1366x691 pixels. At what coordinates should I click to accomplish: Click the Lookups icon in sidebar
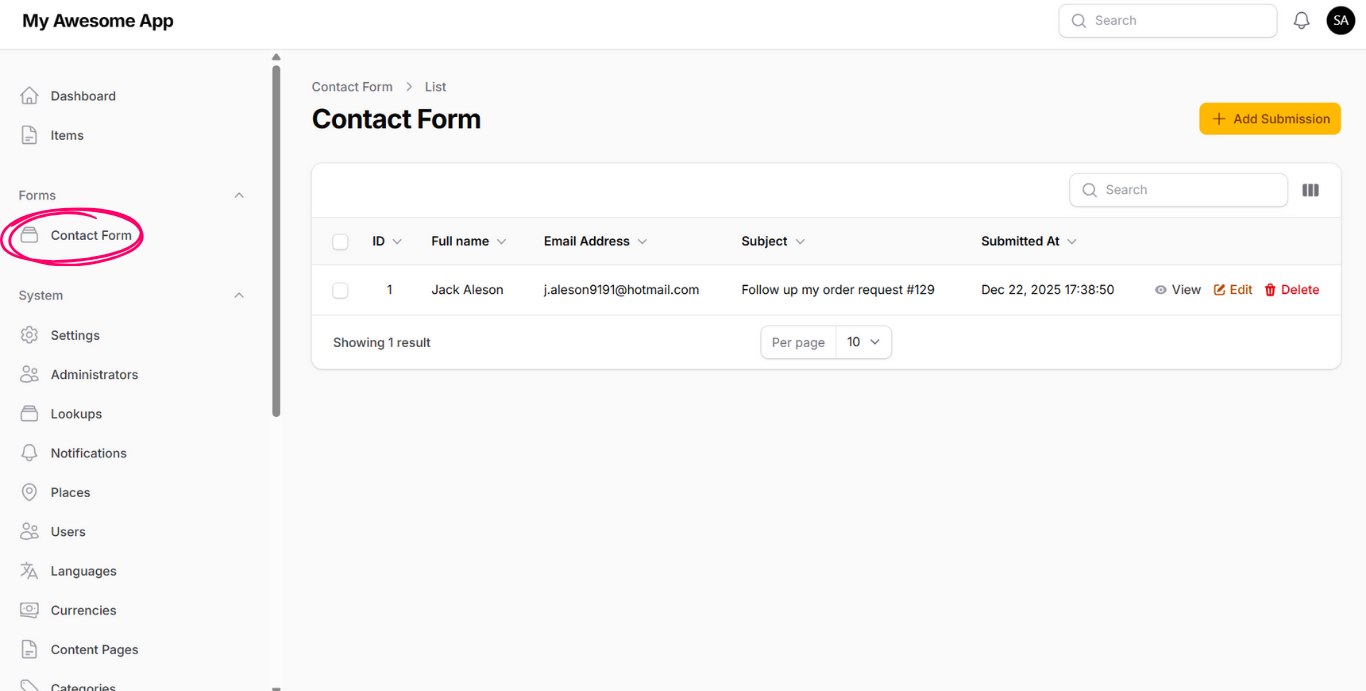(30, 414)
